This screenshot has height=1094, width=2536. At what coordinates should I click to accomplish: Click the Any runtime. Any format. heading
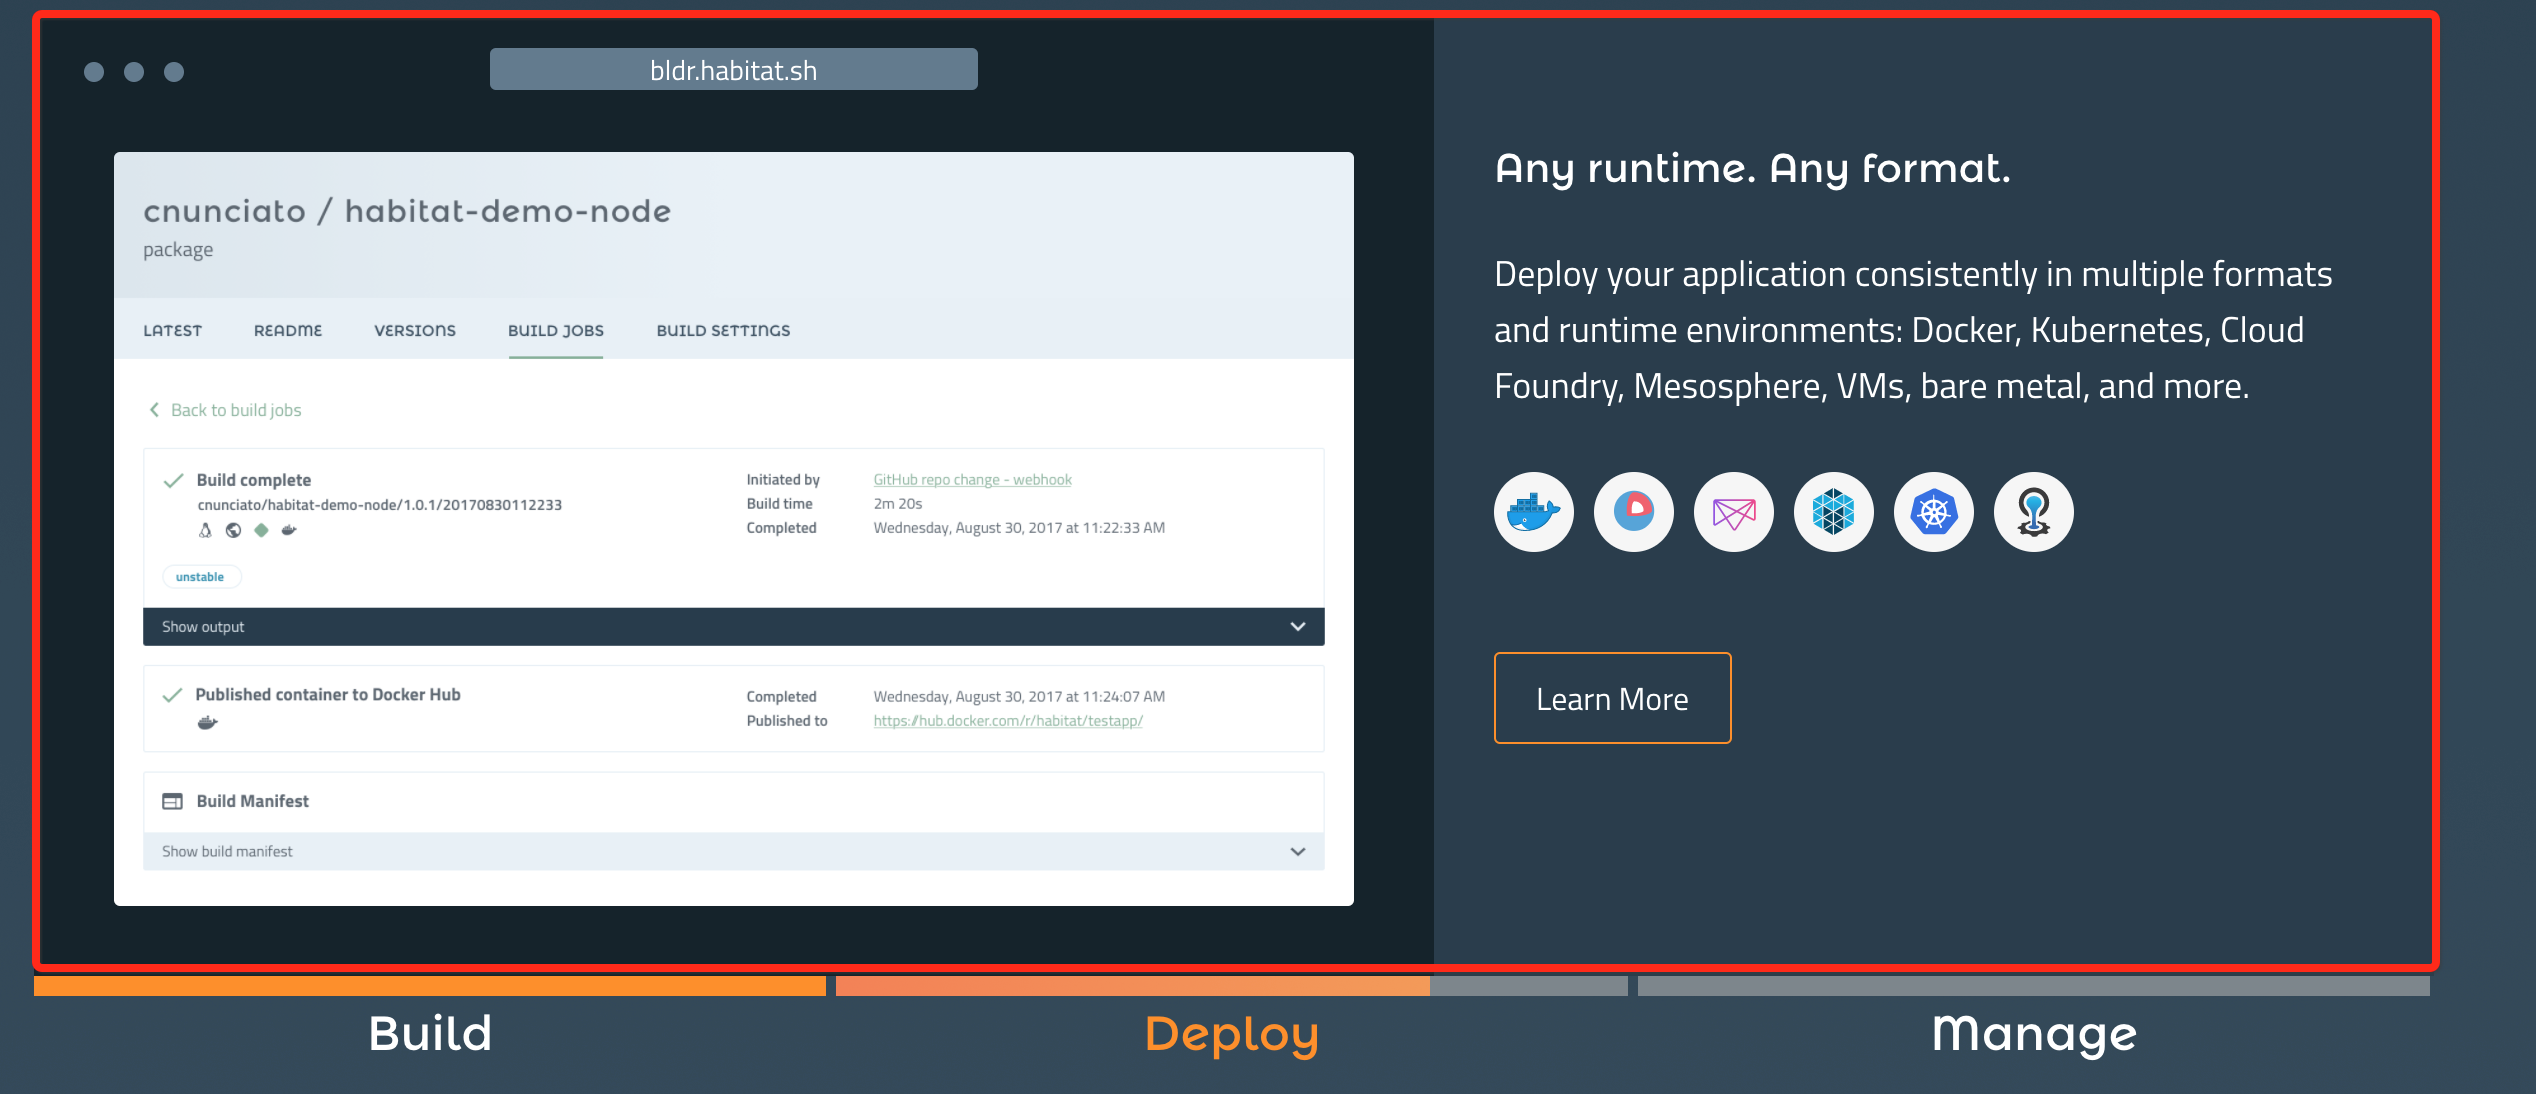(x=1752, y=169)
